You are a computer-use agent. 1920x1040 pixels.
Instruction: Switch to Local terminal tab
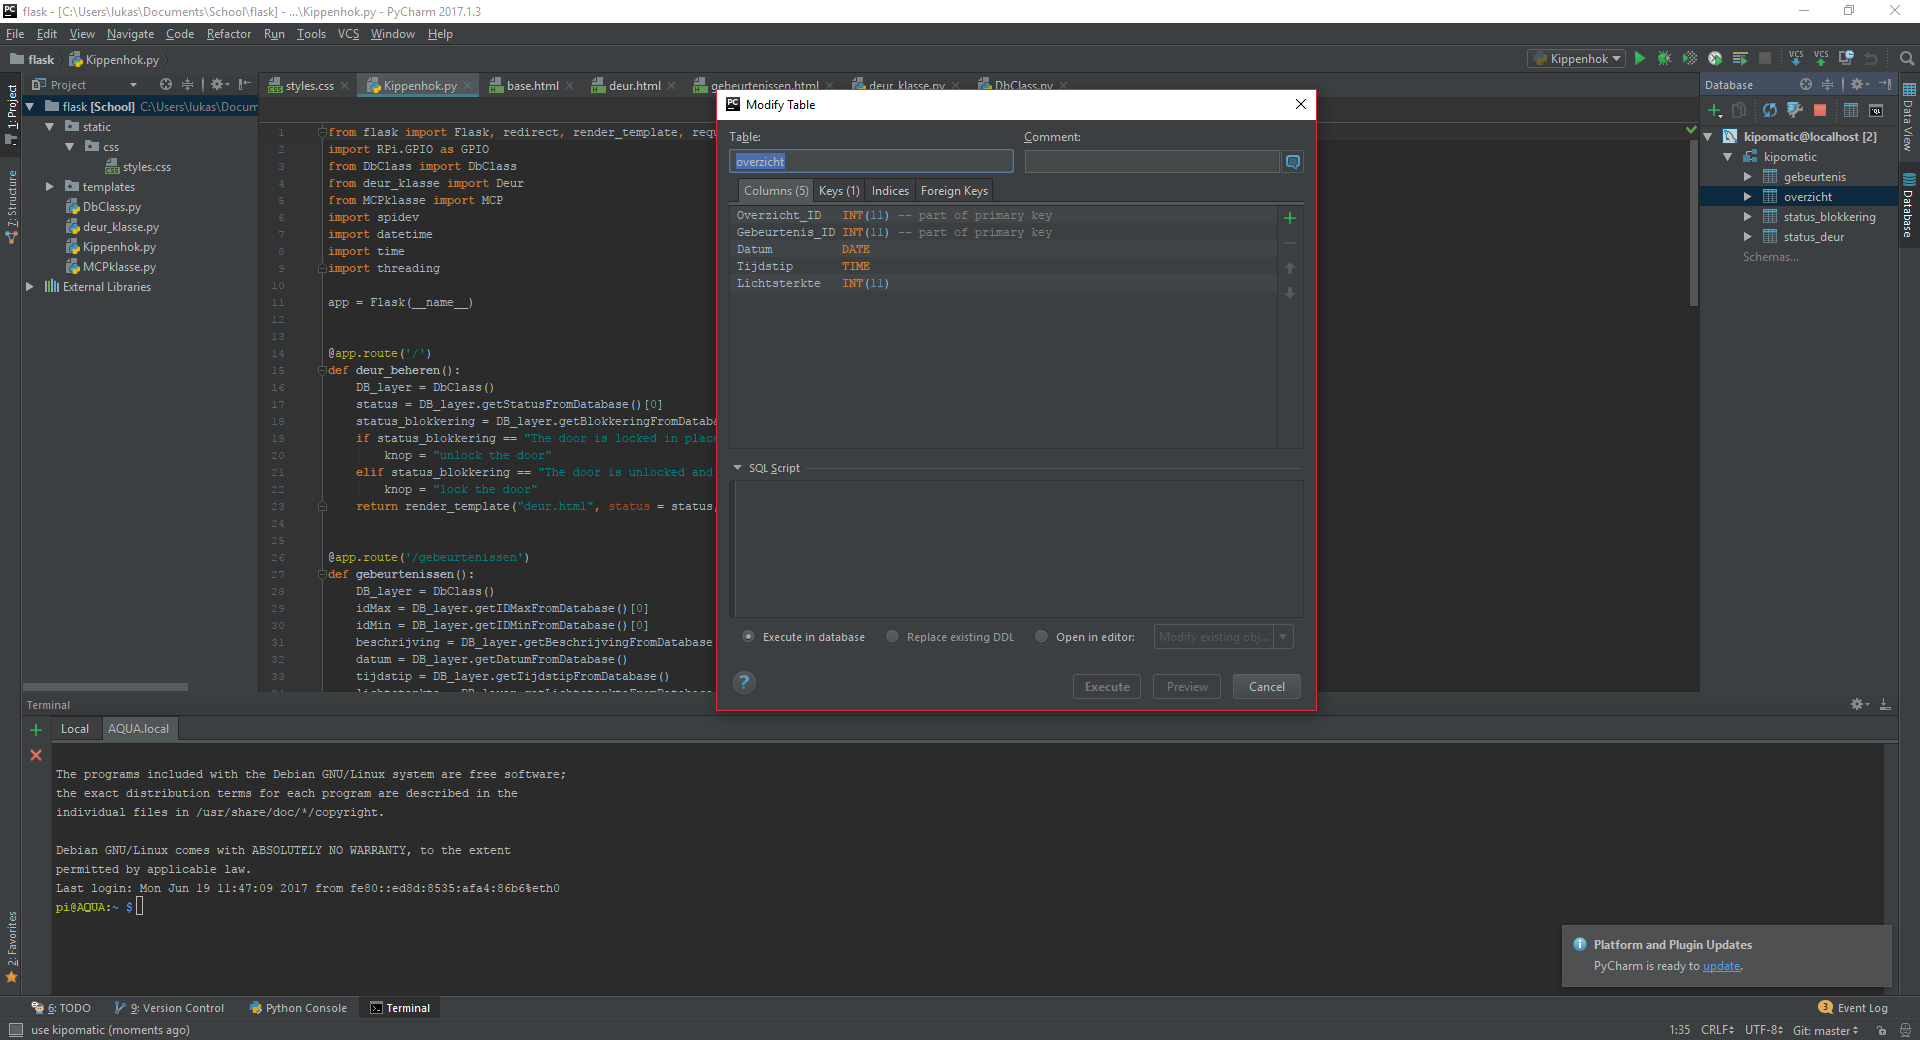tap(75, 729)
